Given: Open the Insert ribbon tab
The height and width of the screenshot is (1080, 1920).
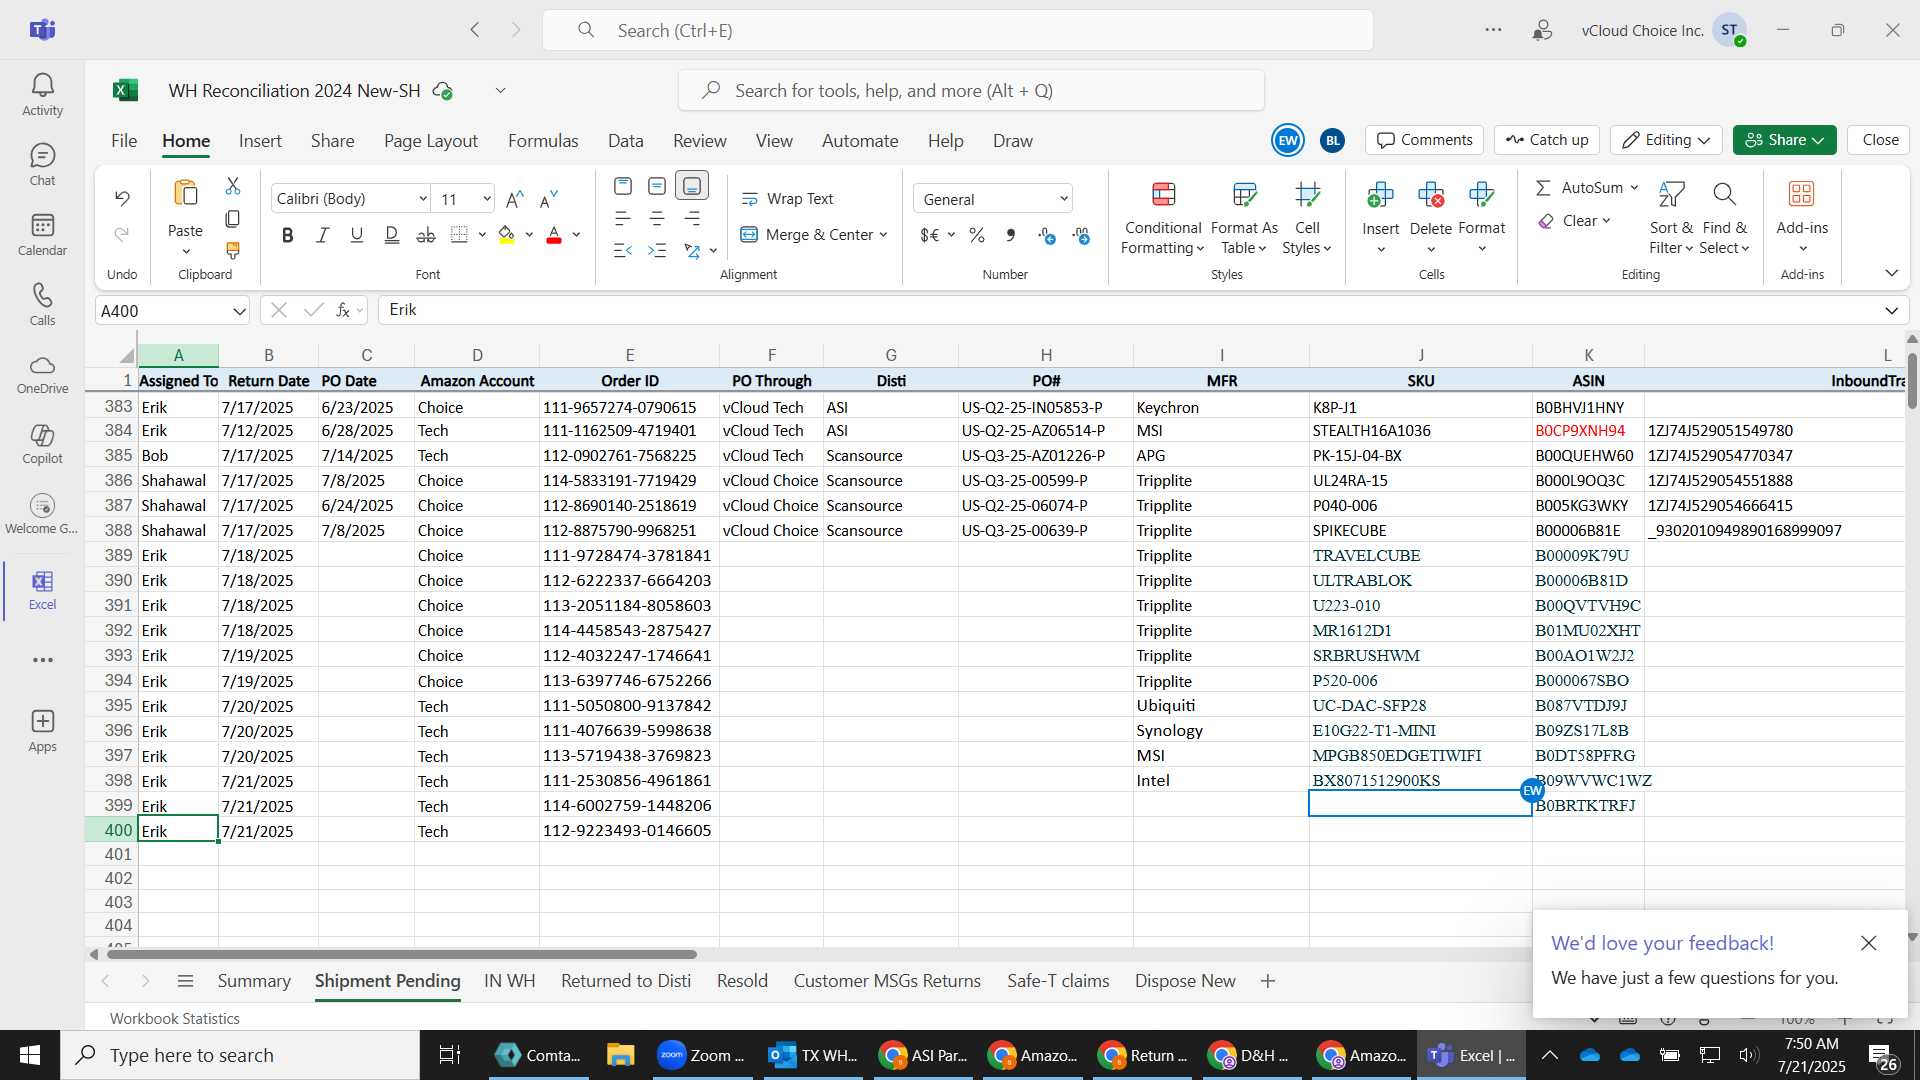Looking at the screenshot, I should coord(260,141).
